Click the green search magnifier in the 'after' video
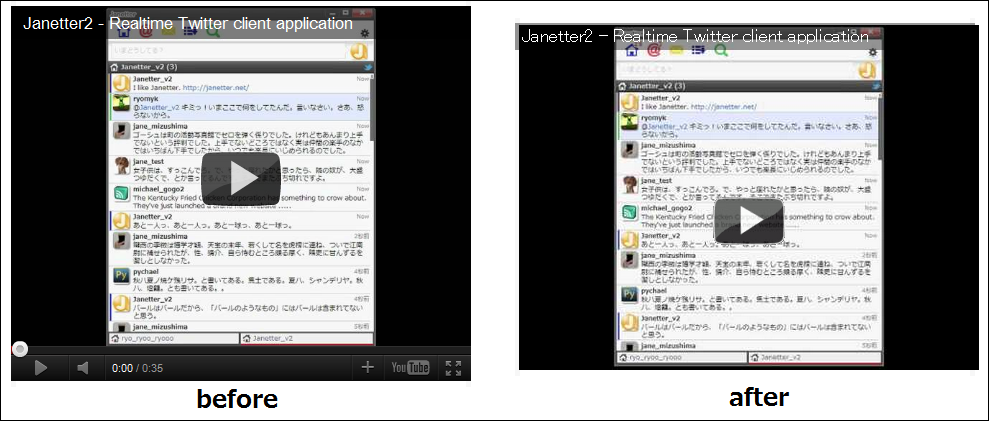The image size is (989, 421). (x=721, y=50)
